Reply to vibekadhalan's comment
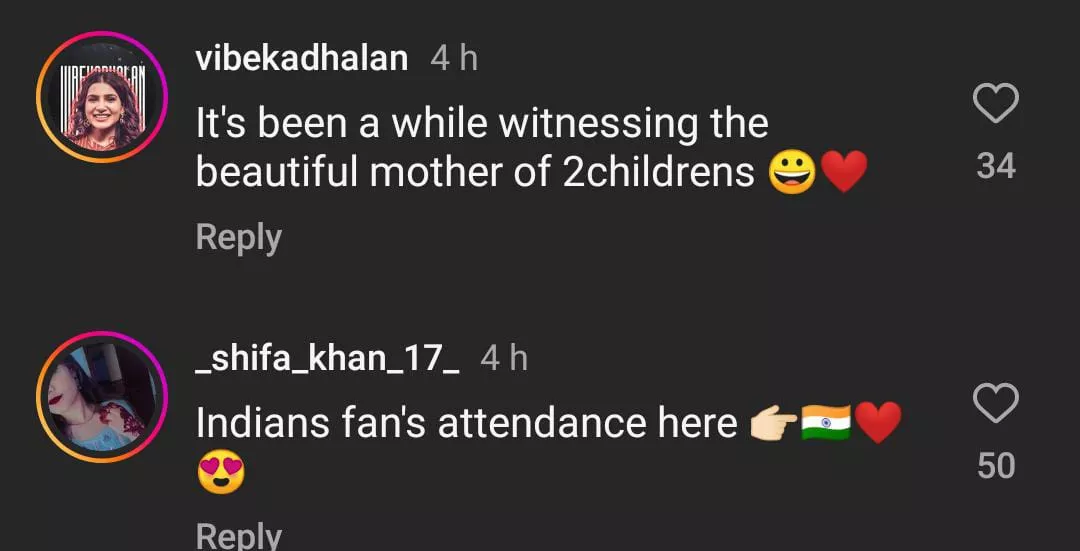1080x551 pixels. coord(238,237)
